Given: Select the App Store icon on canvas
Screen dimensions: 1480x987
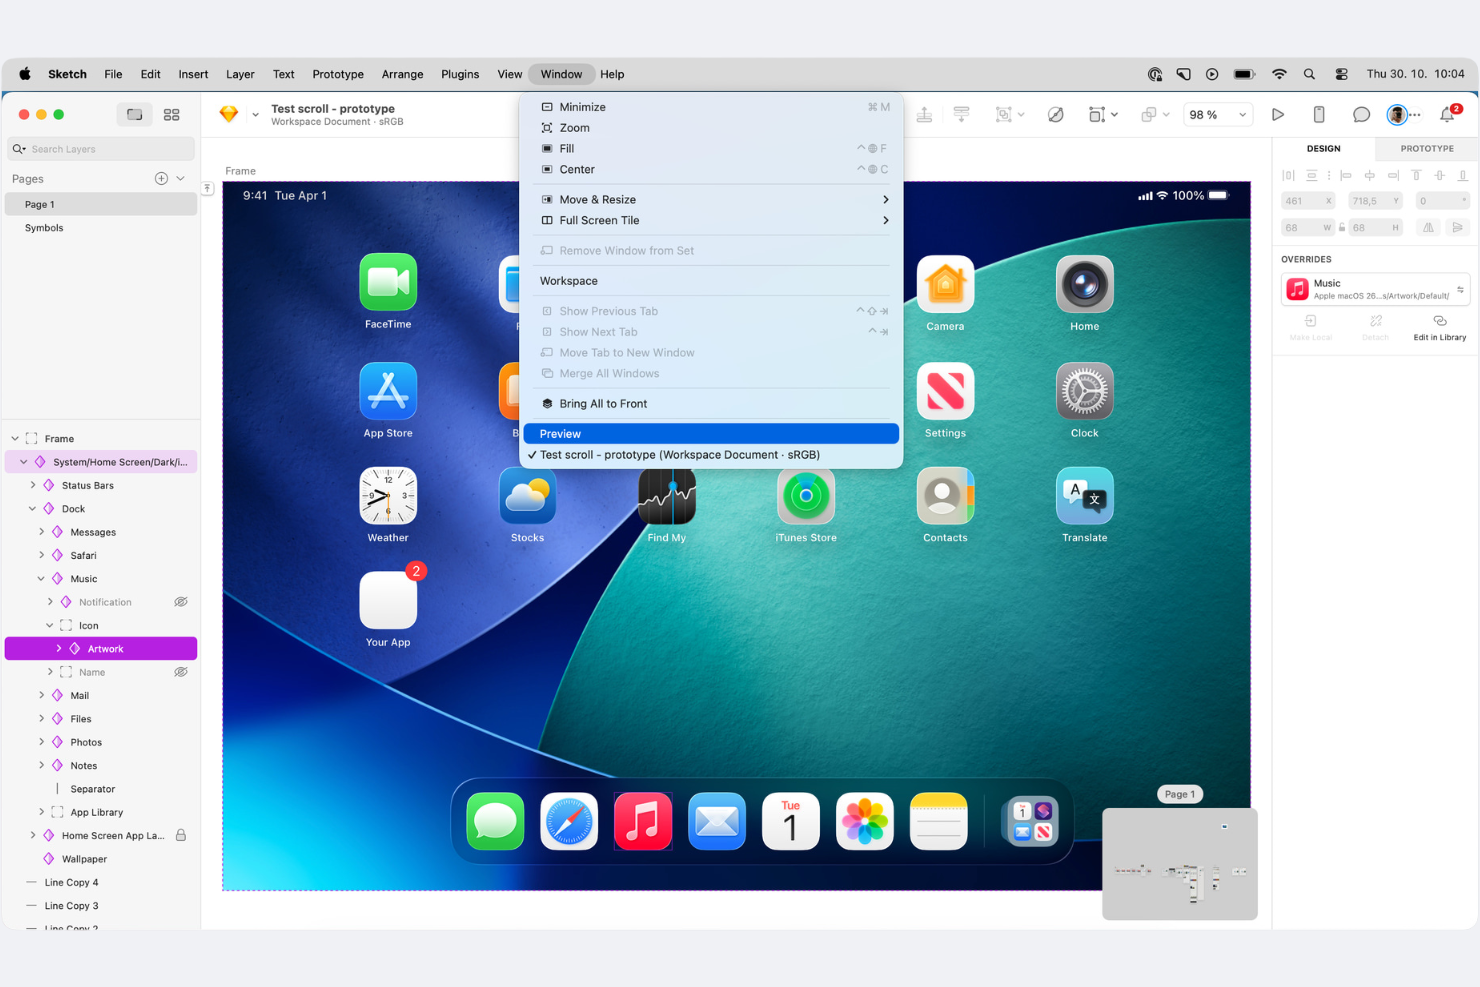Looking at the screenshot, I should pos(388,391).
